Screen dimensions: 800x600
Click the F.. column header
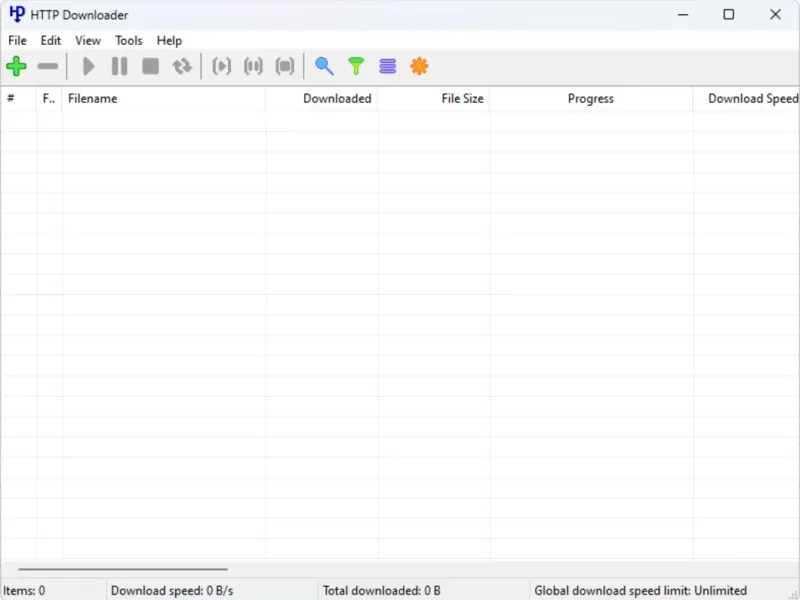pos(49,98)
